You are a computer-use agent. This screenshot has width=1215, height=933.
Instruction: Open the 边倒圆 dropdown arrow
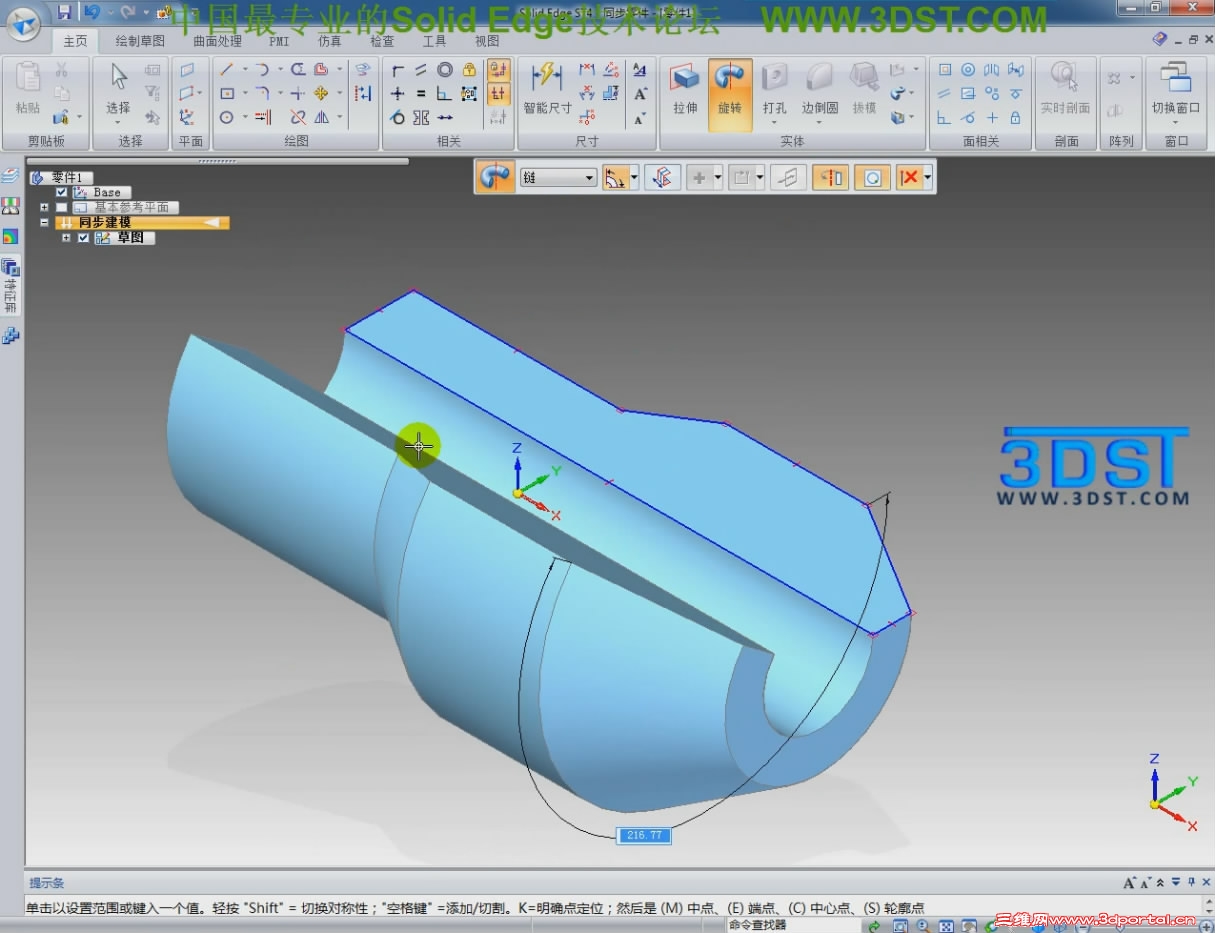click(x=819, y=122)
